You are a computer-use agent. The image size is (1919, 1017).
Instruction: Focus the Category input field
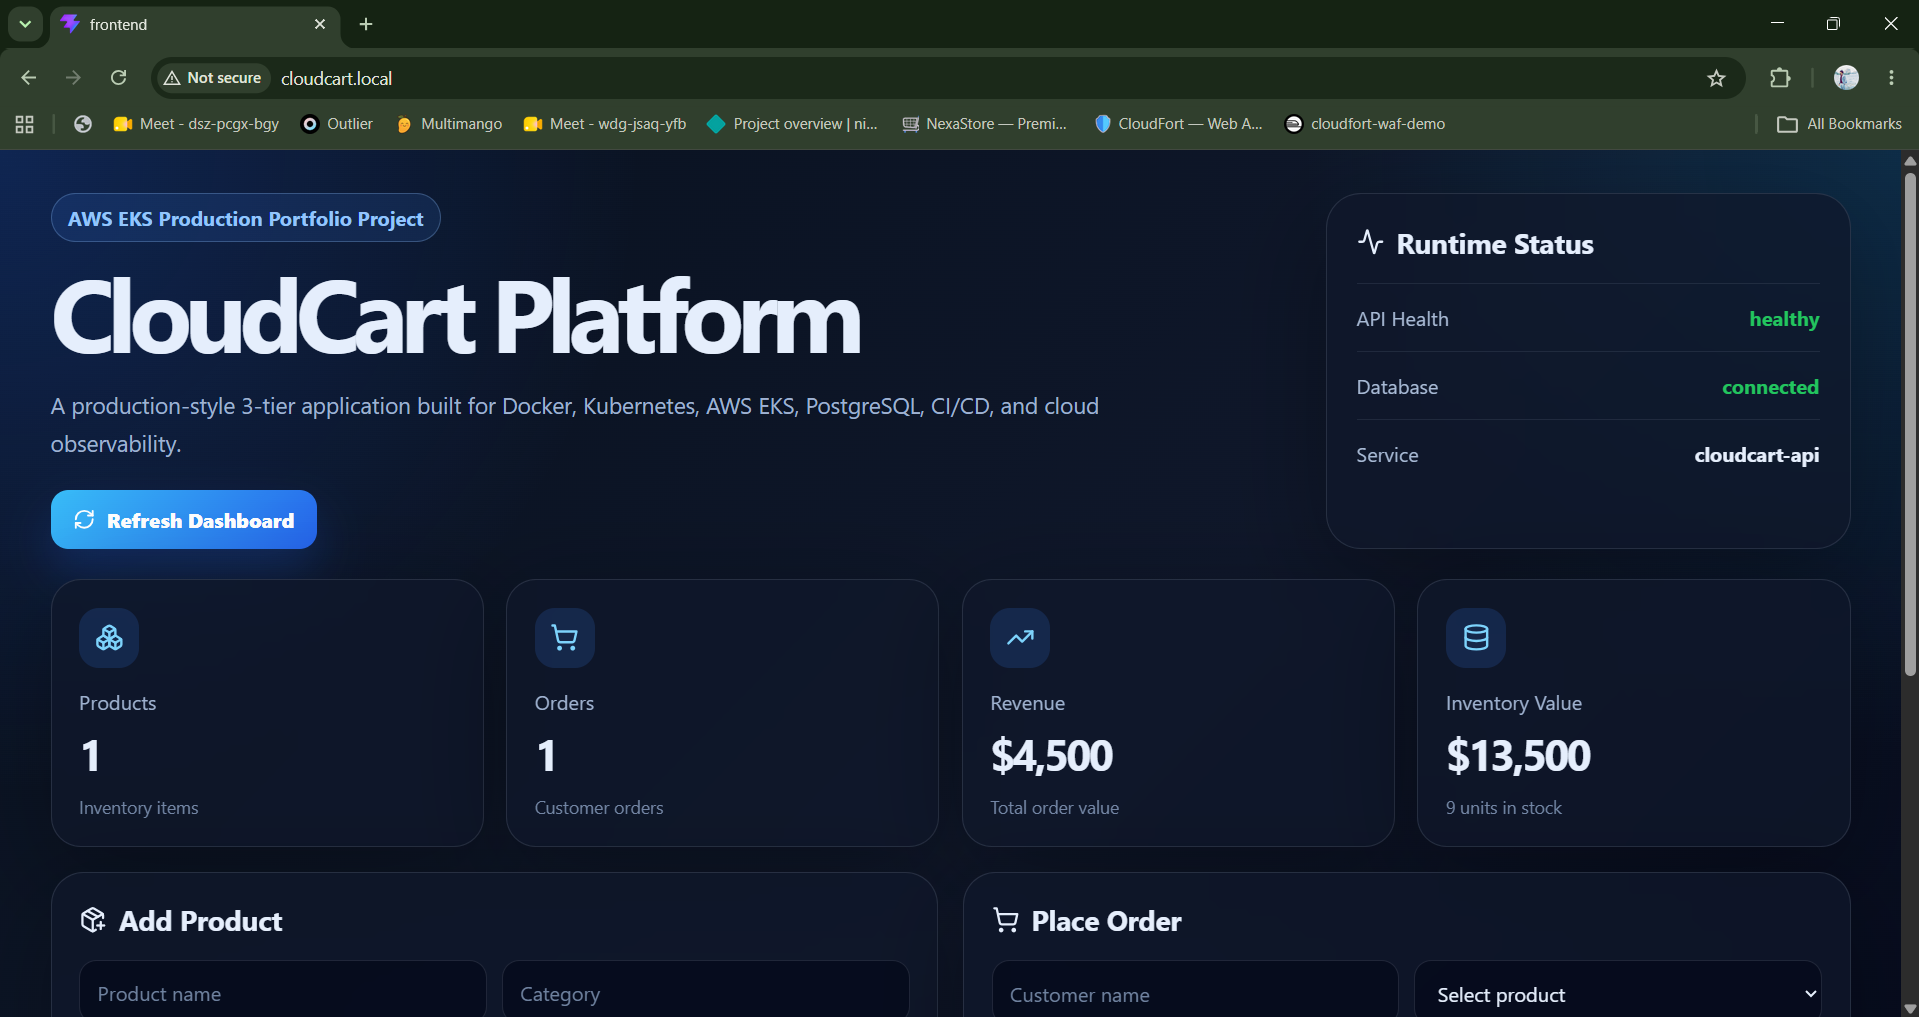coord(705,993)
